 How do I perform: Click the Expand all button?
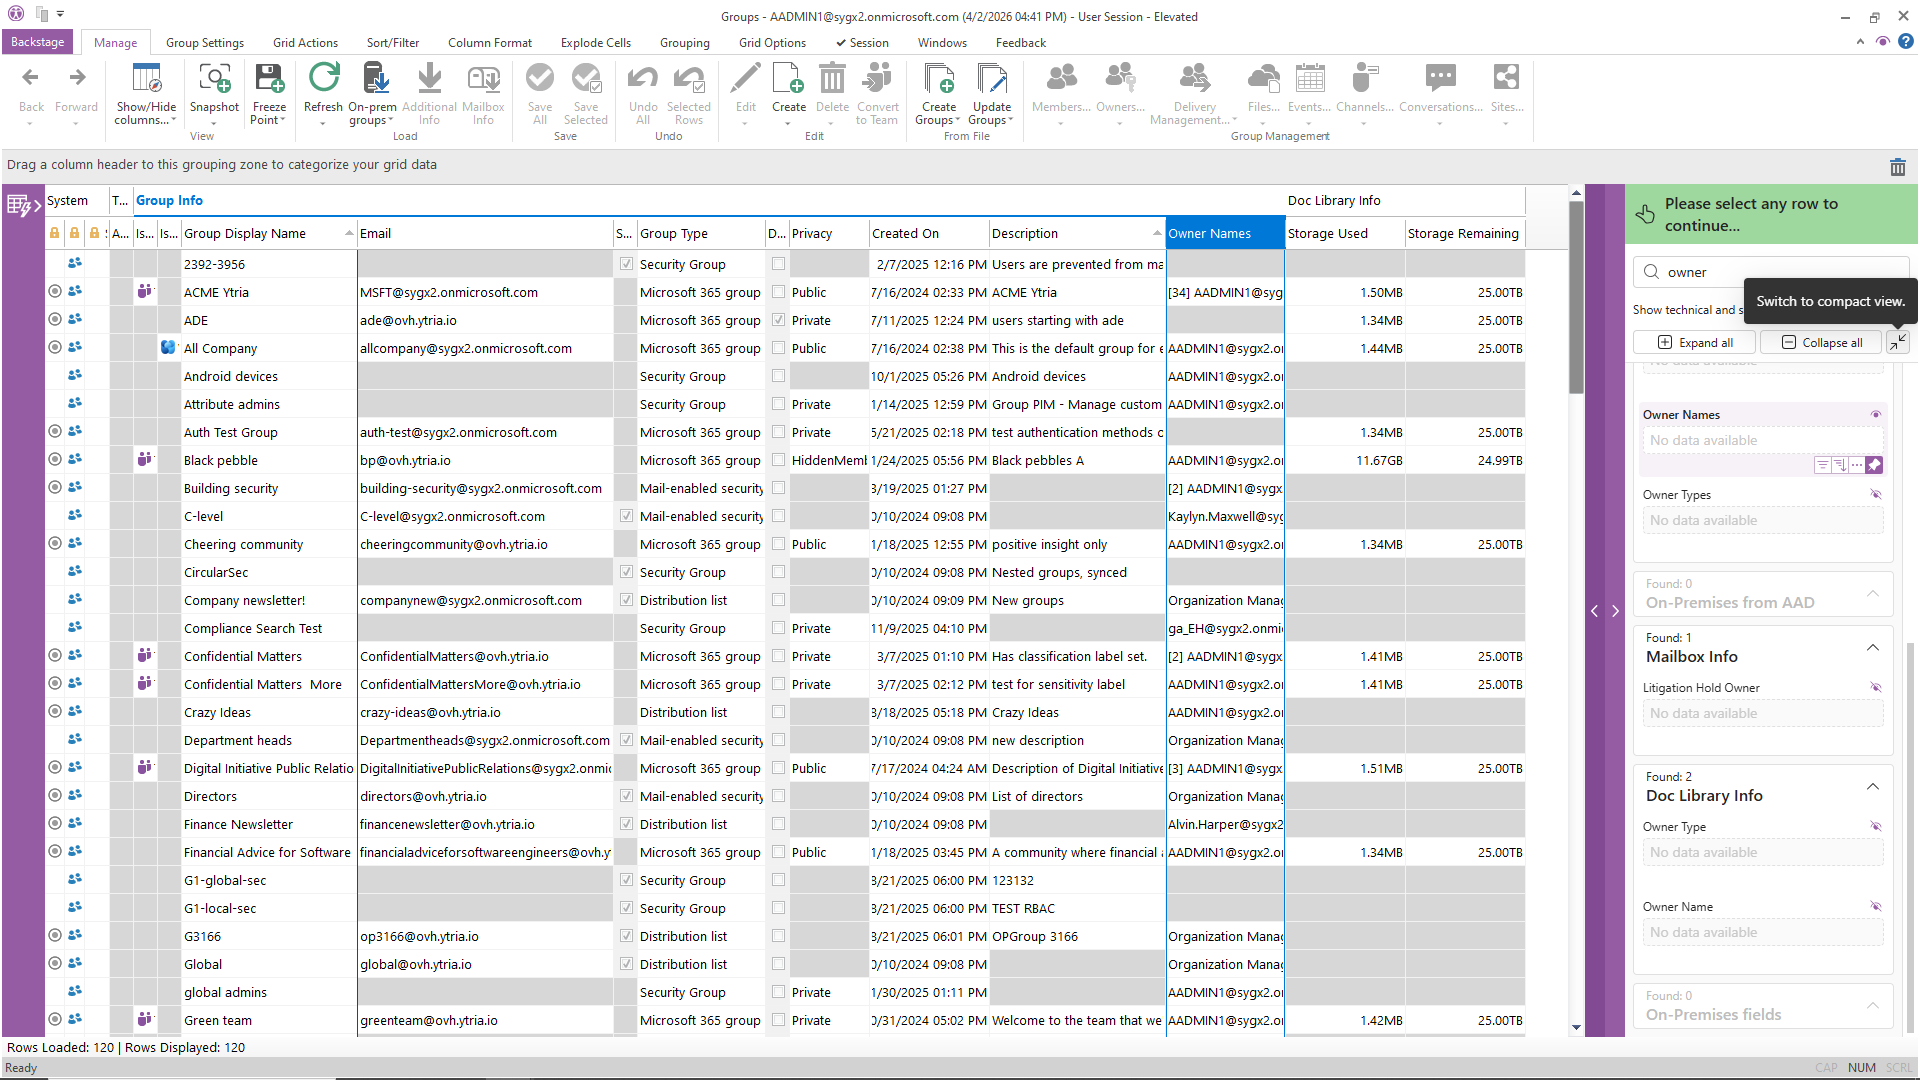(1695, 342)
